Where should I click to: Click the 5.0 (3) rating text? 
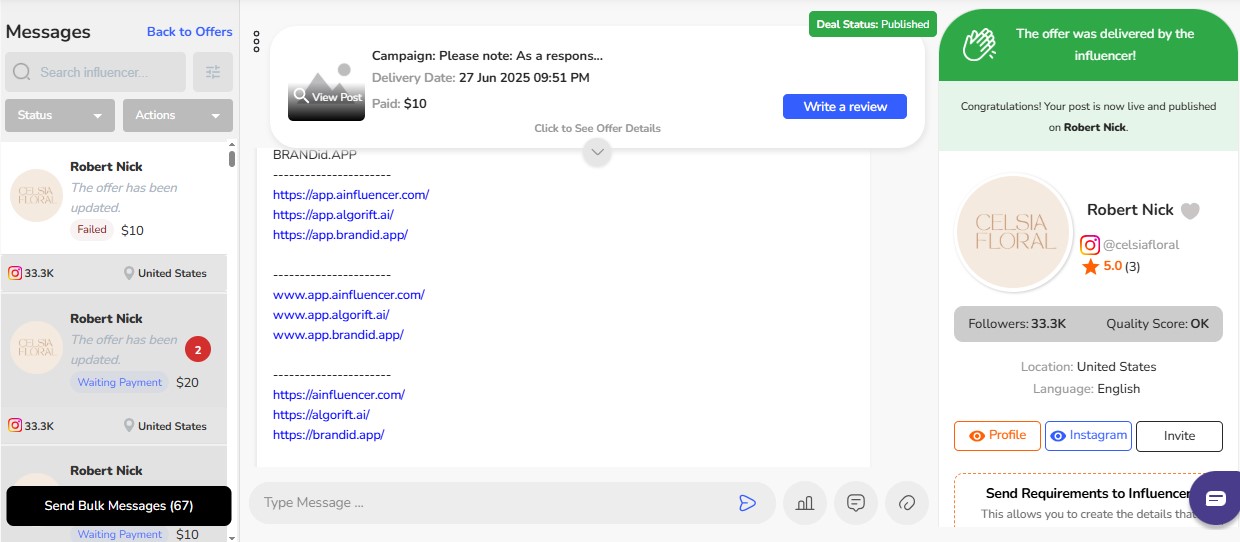tap(1122, 267)
